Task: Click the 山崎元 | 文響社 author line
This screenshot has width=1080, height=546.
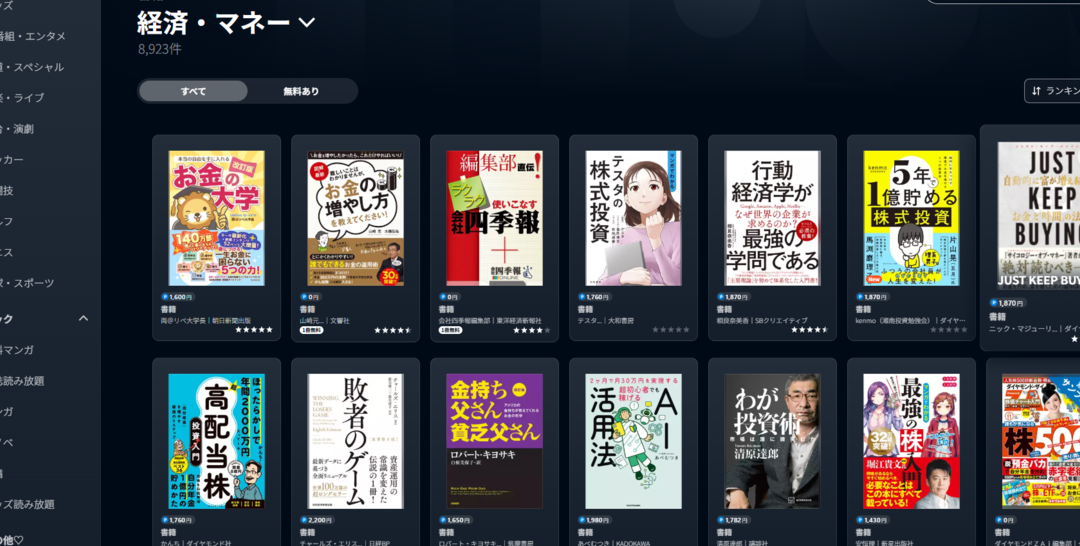Action: (324, 321)
